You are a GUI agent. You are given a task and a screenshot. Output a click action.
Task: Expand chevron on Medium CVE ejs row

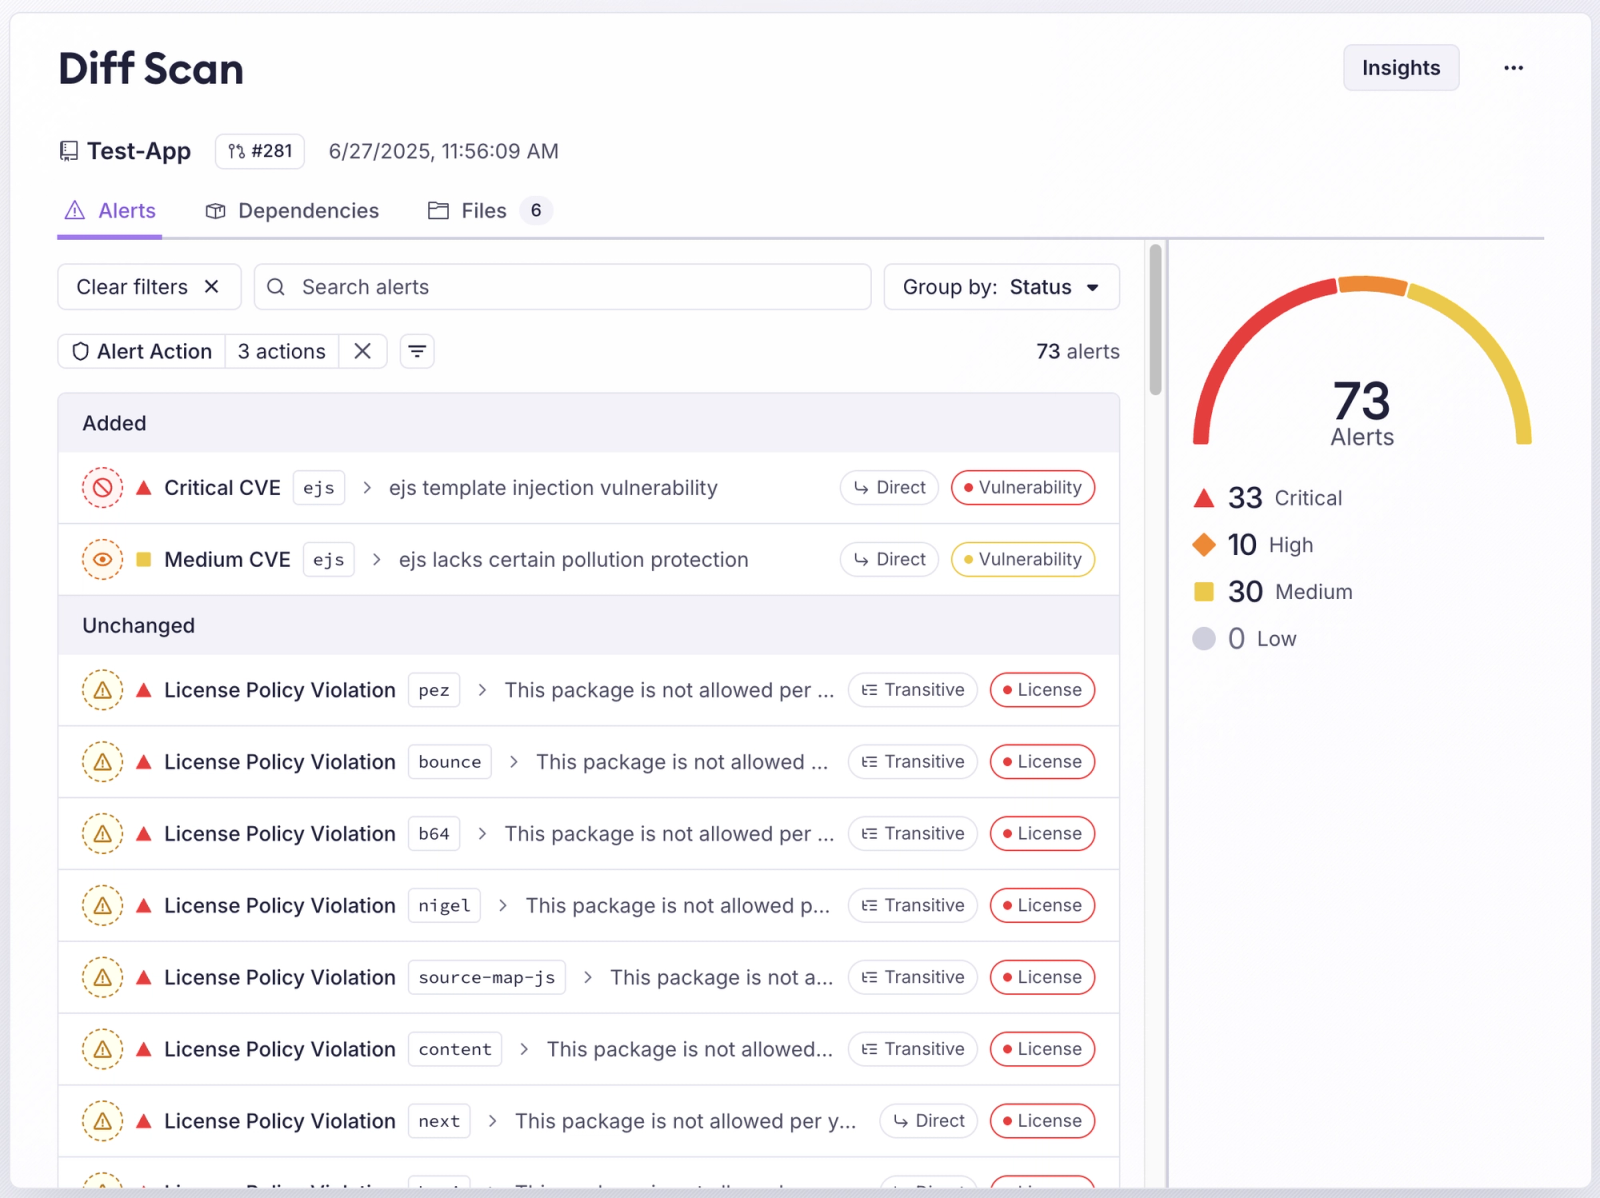pyautogui.click(x=377, y=560)
